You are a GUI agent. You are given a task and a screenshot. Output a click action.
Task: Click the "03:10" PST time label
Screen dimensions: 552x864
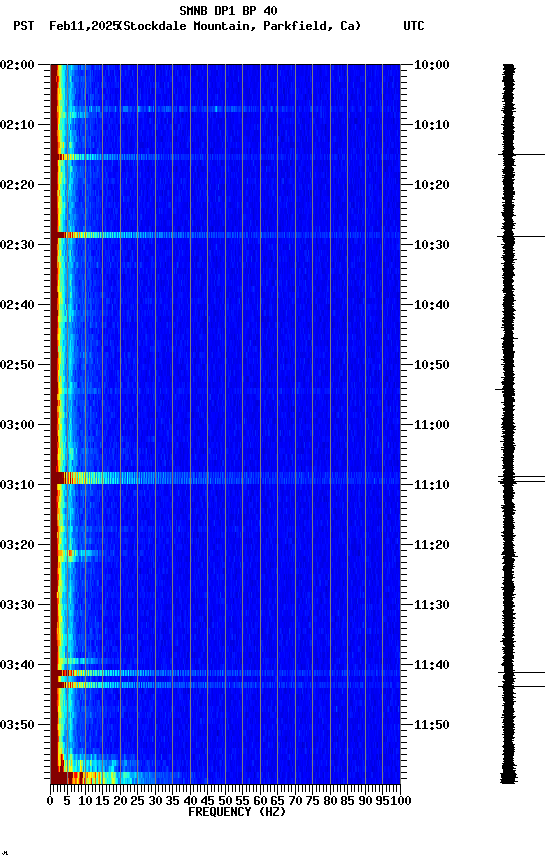[x=17, y=485]
